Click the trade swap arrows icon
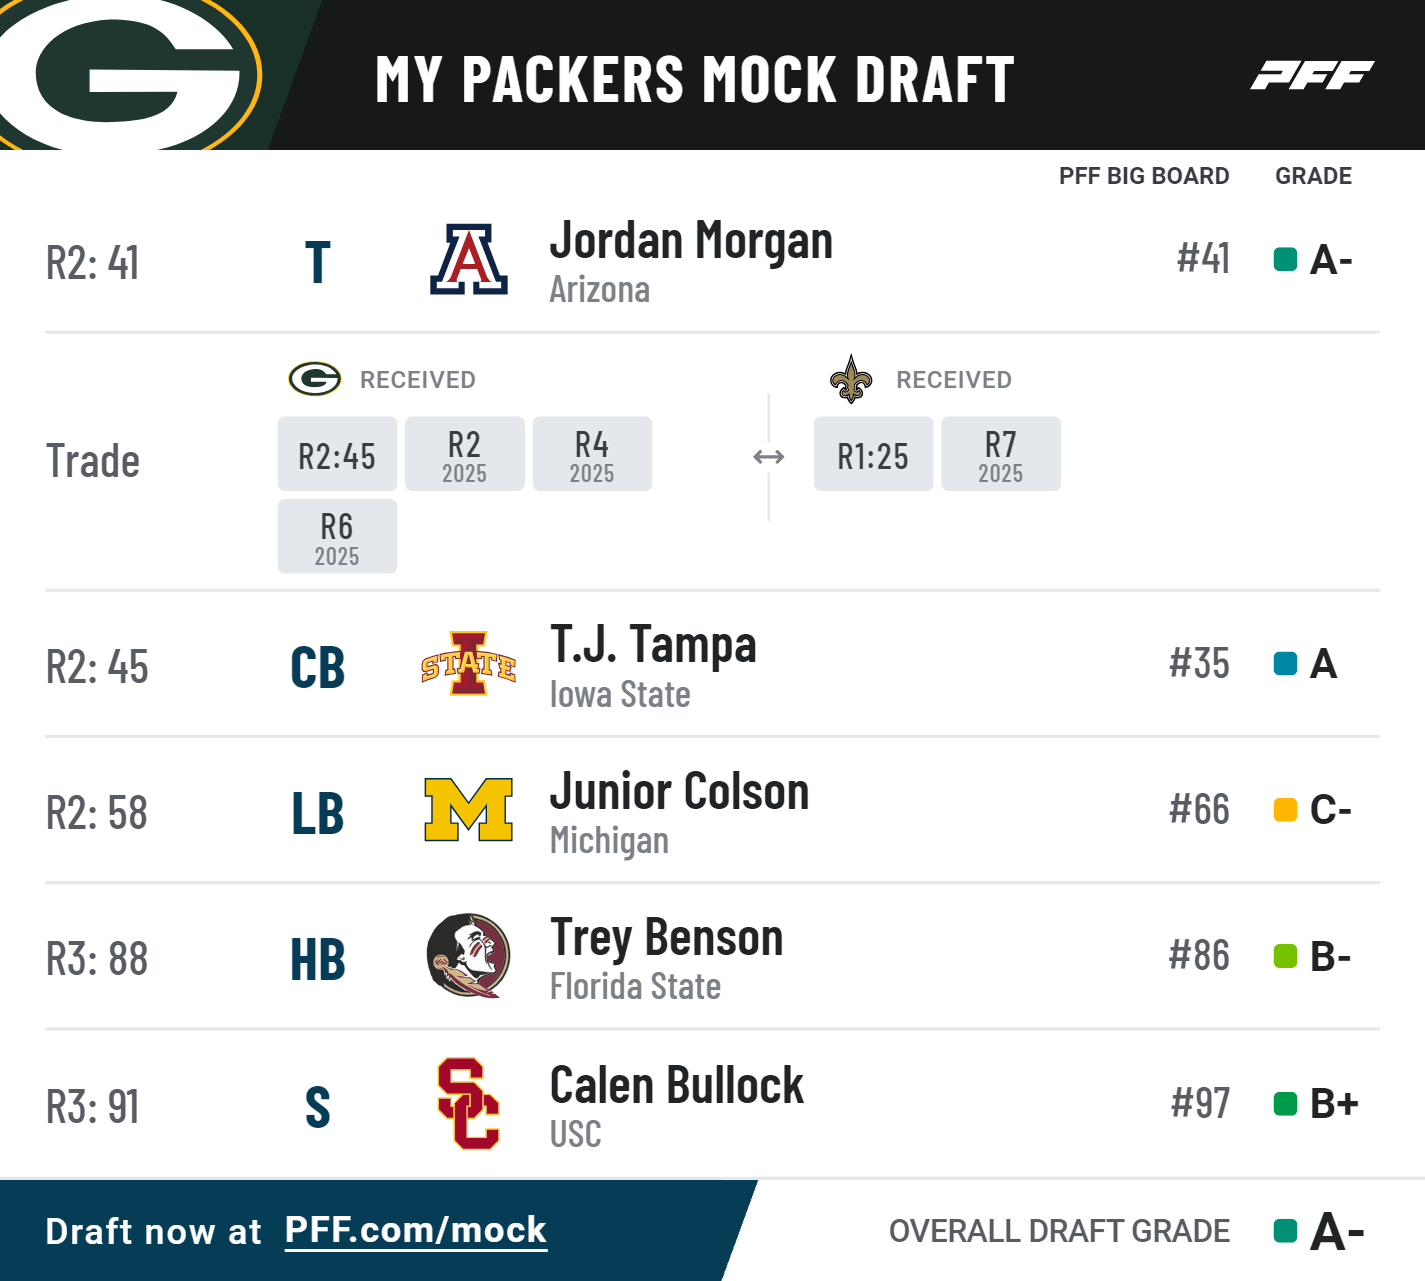The height and width of the screenshot is (1281, 1425). (768, 457)
